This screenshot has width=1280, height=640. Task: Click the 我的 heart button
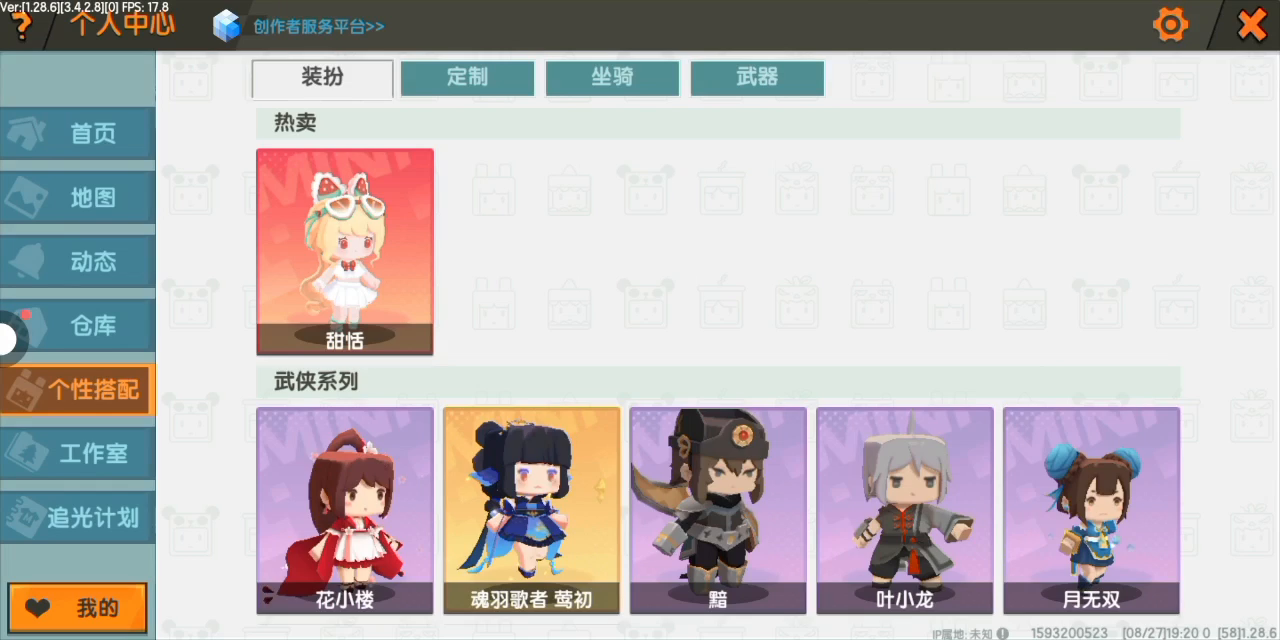[78, 608]
